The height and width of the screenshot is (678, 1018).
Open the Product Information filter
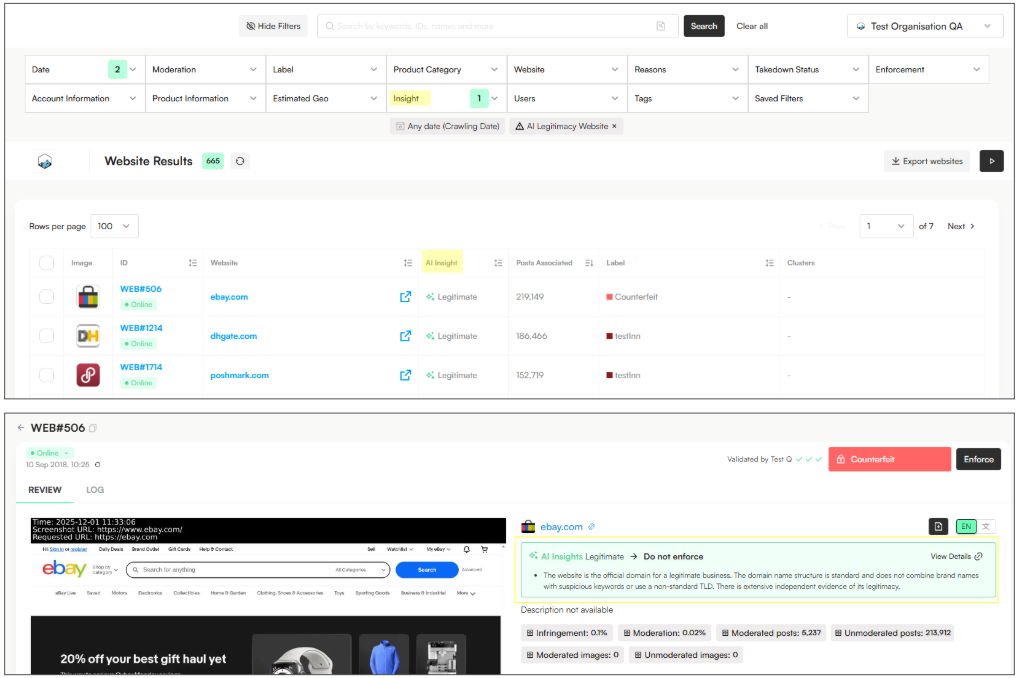pyautogui.click(x=205, y=98)
